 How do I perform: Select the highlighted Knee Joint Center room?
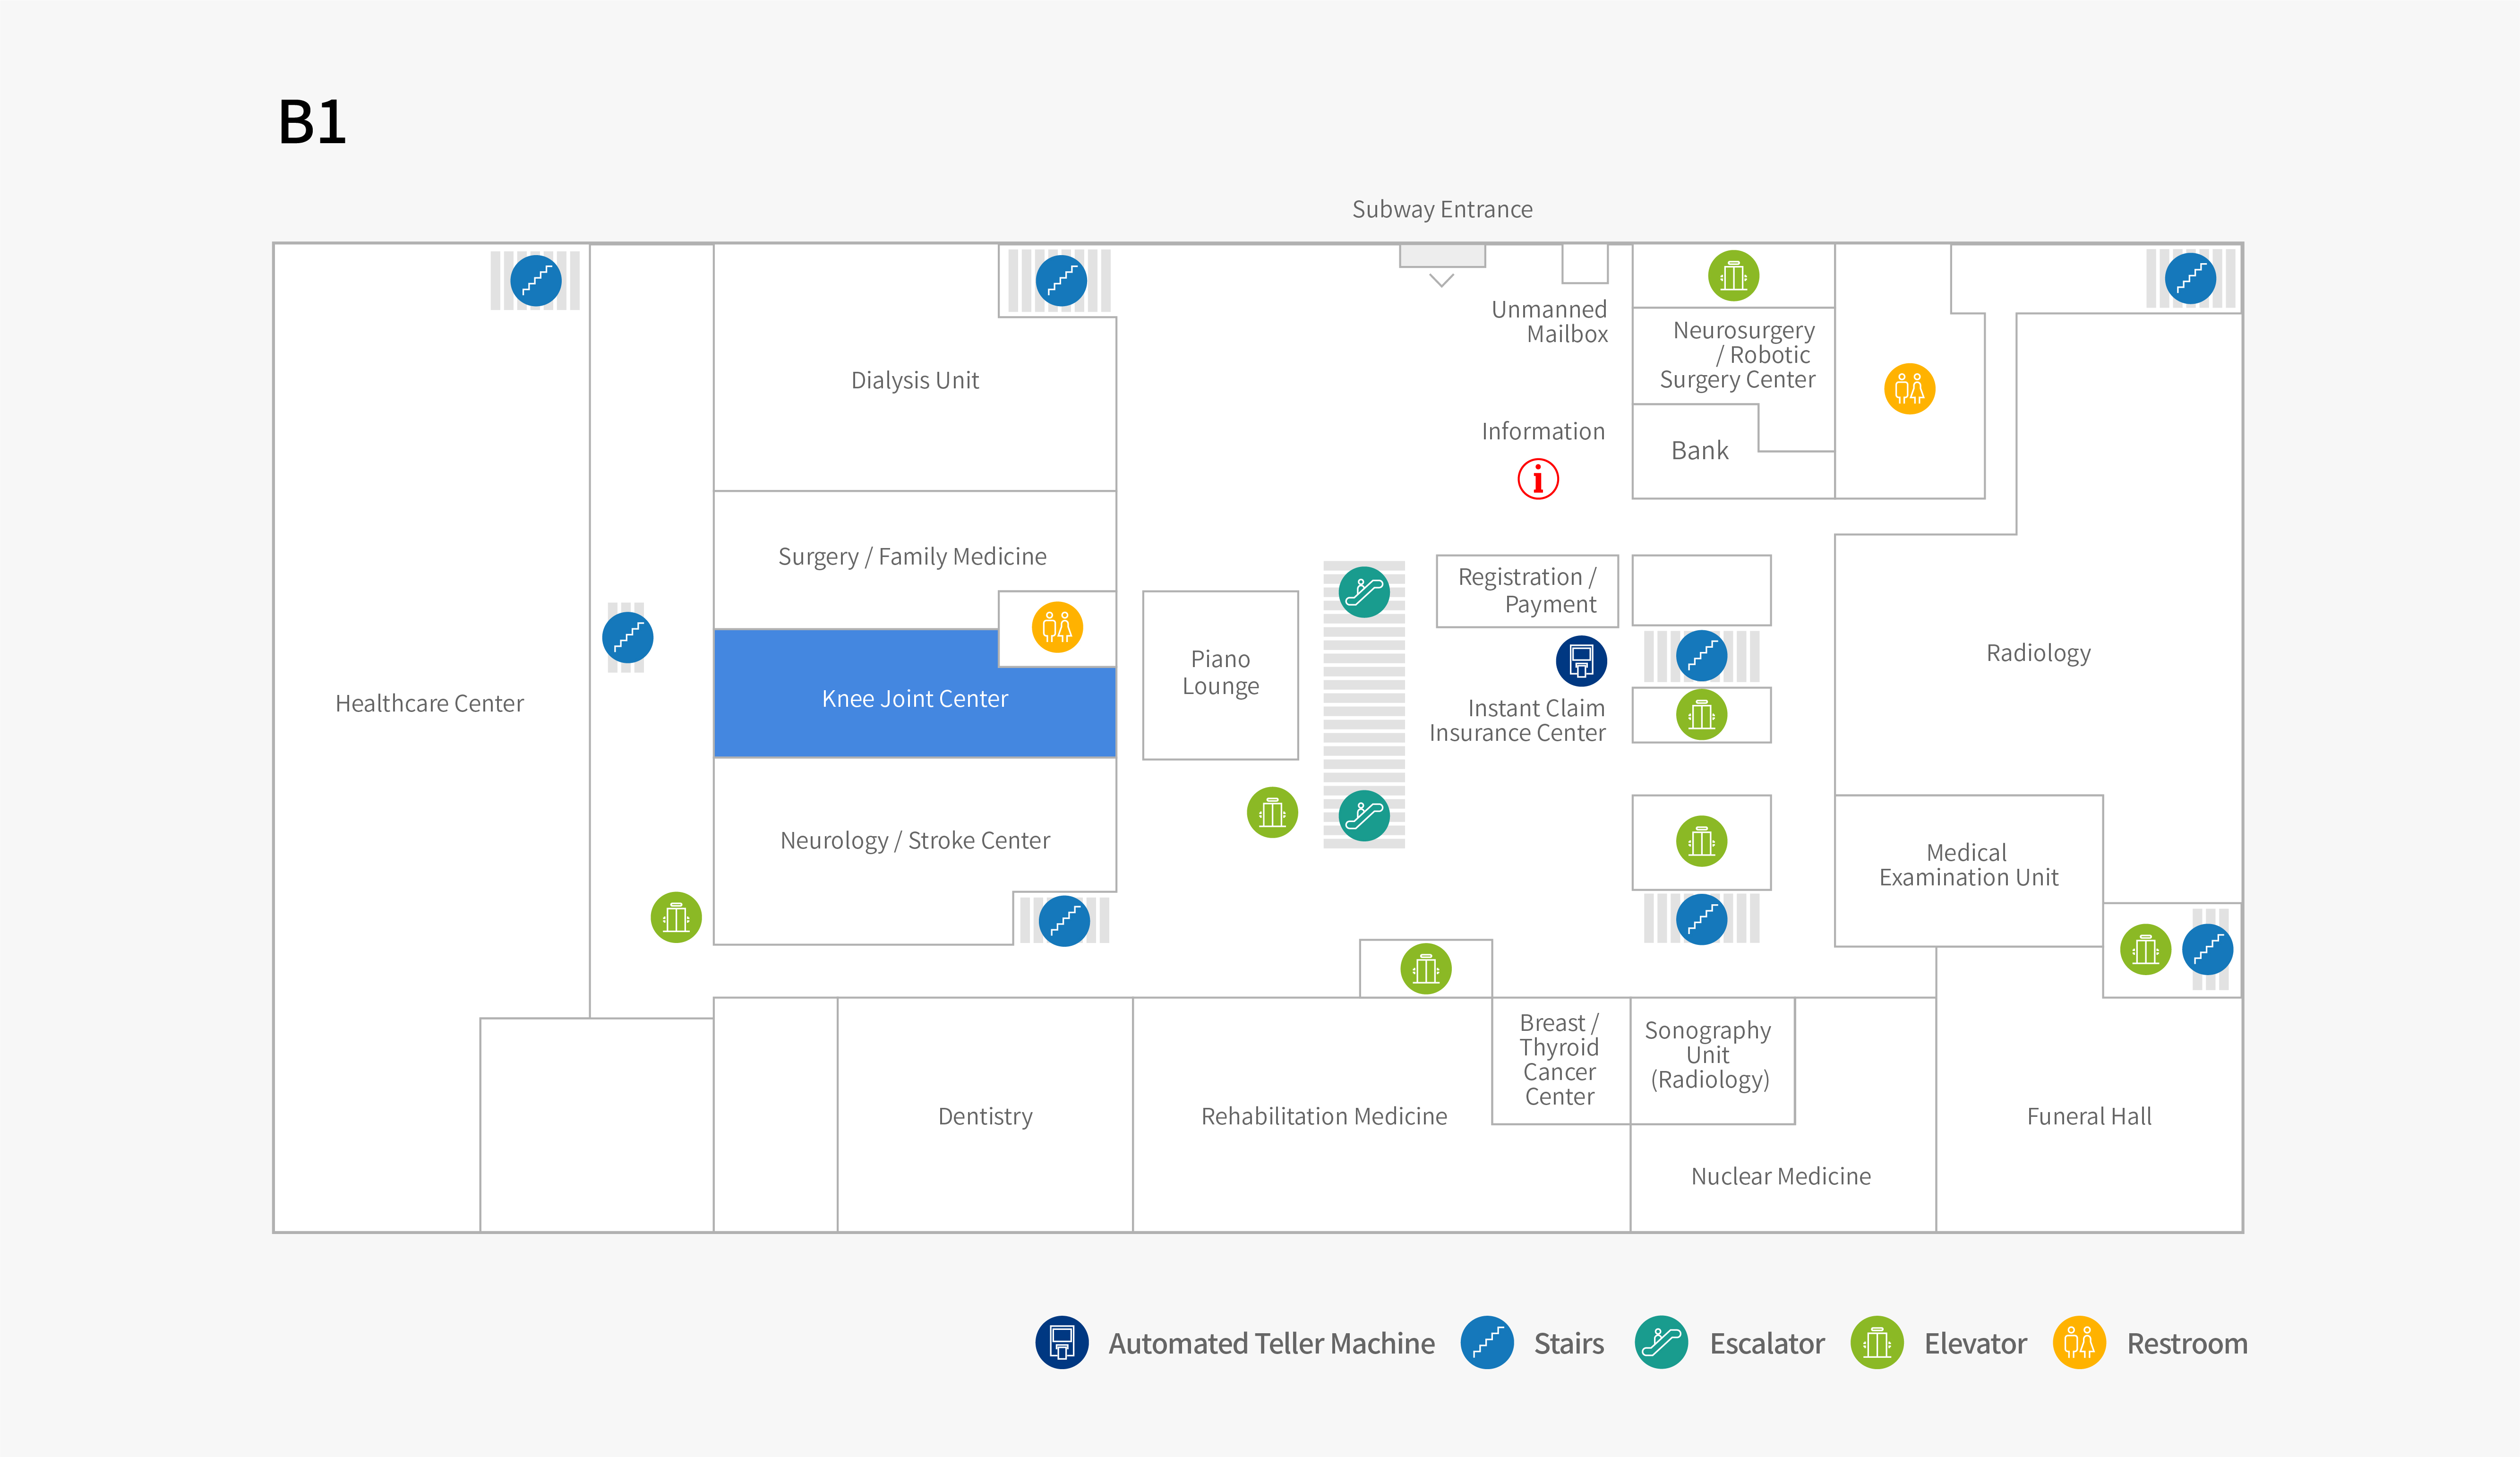click(914, 693)
